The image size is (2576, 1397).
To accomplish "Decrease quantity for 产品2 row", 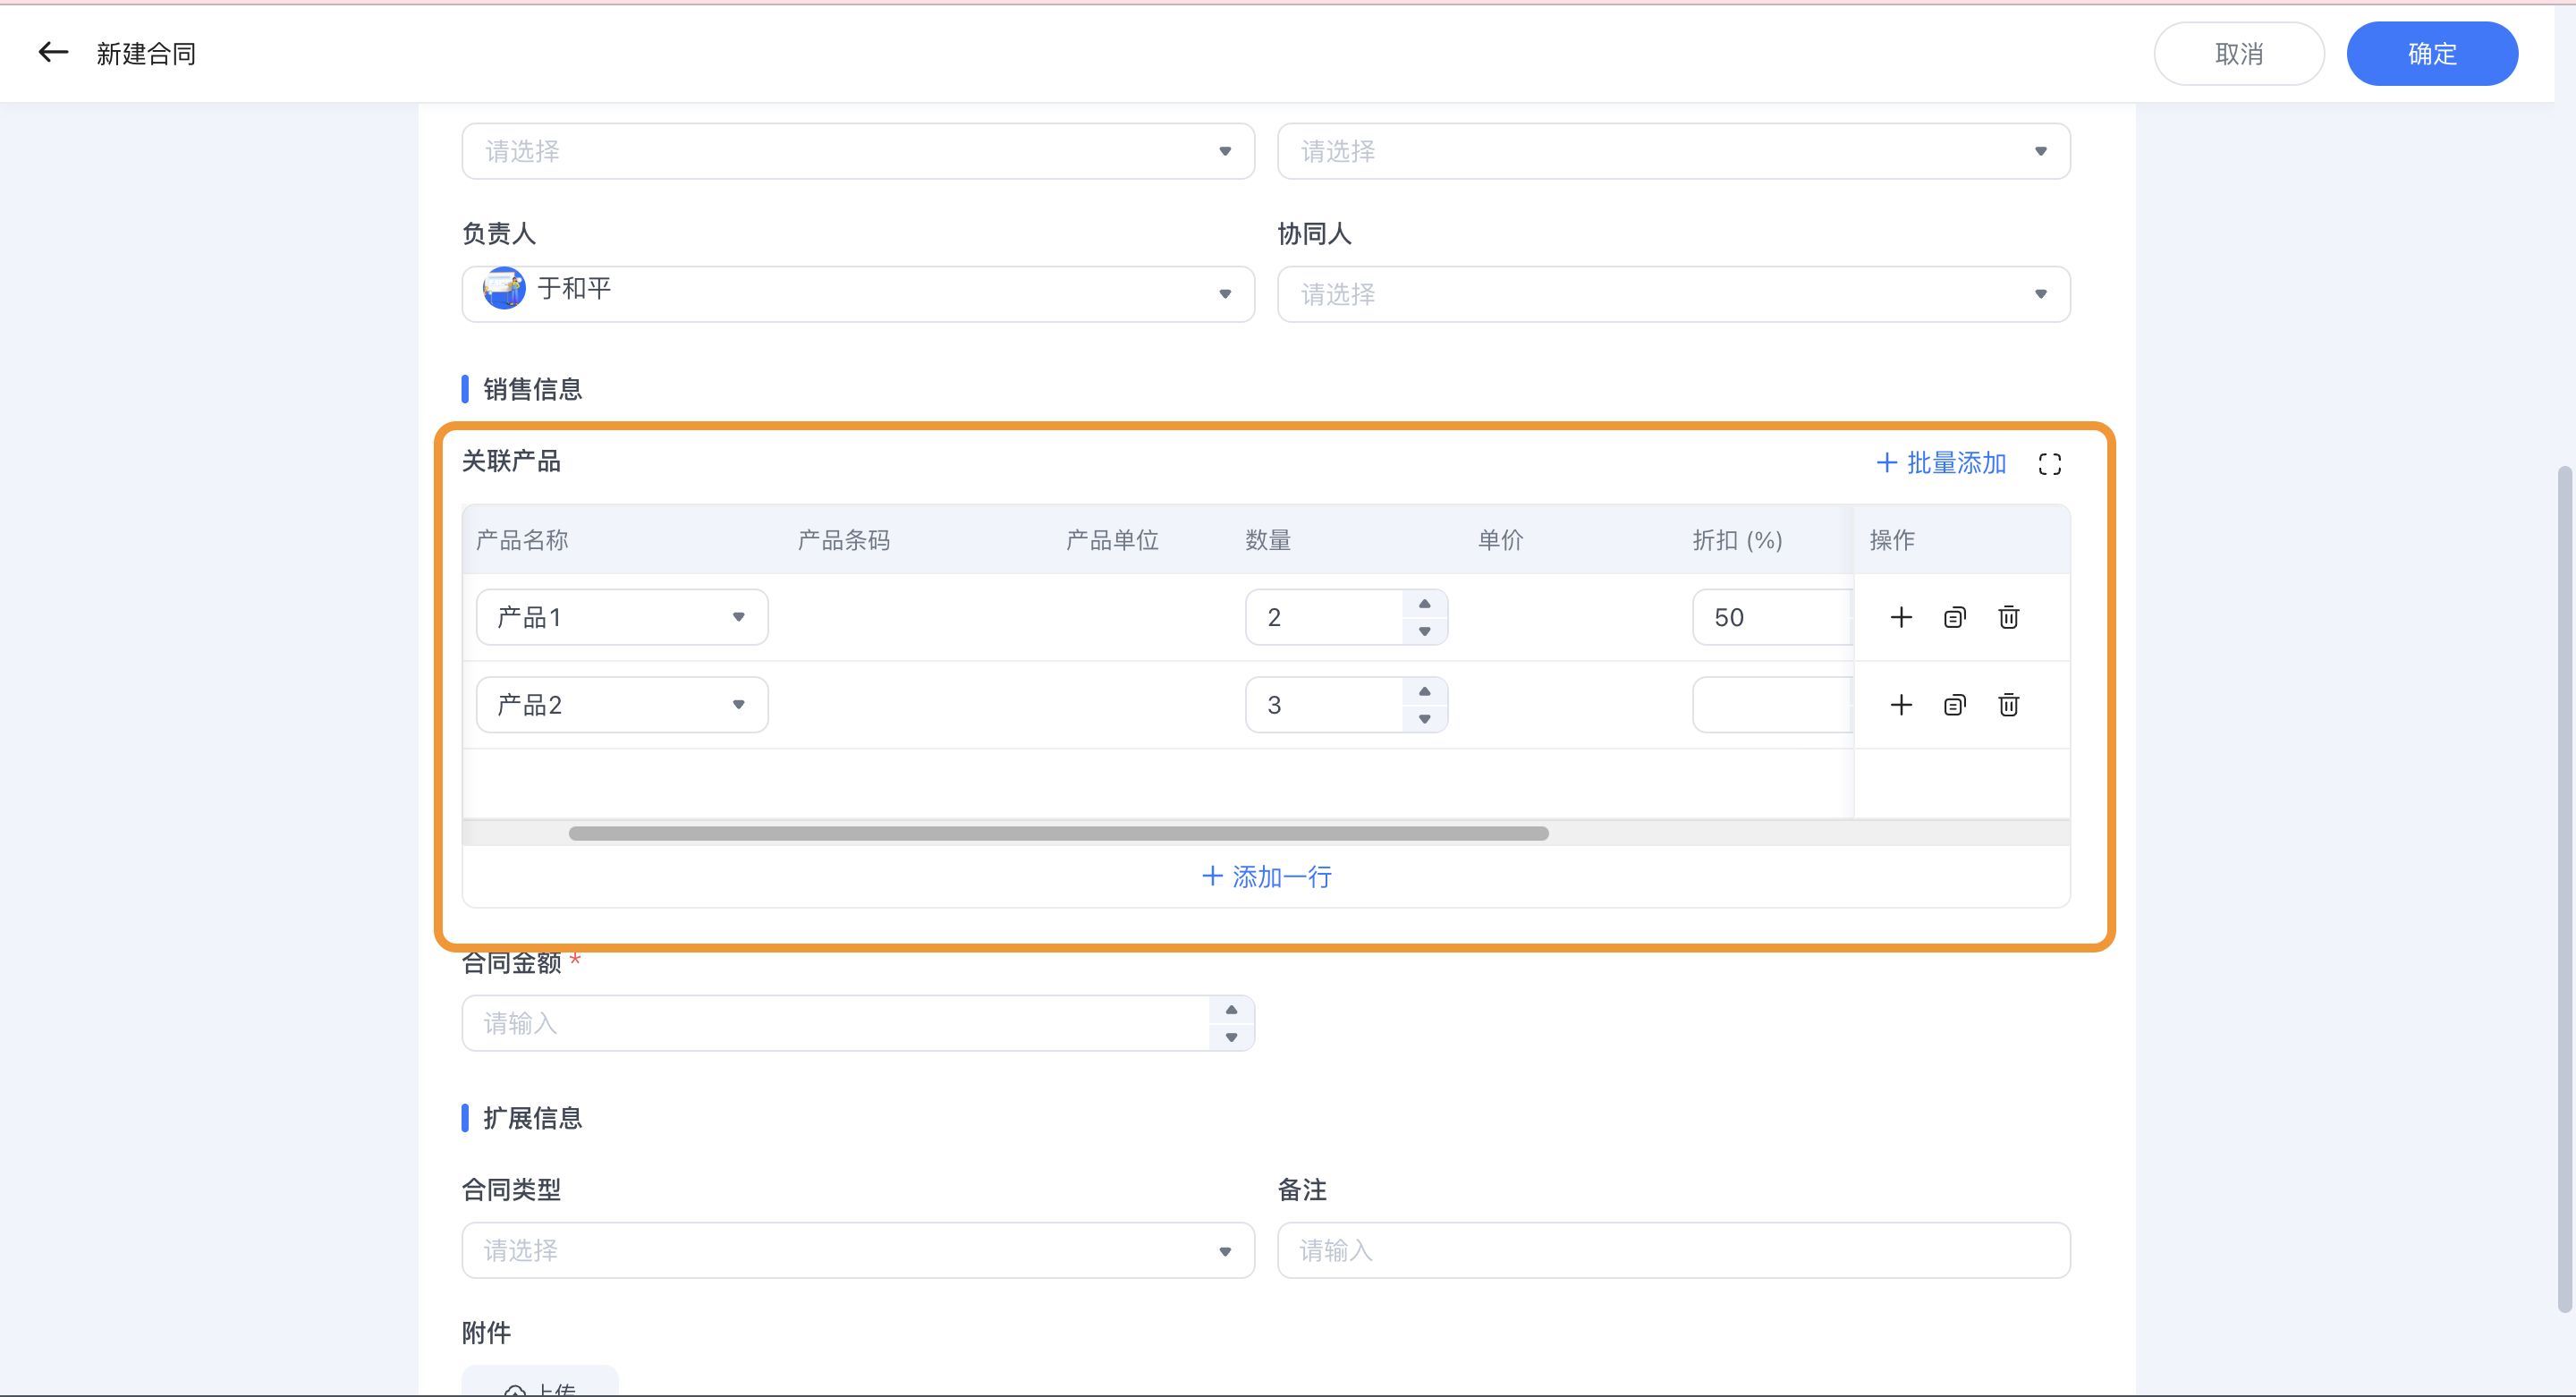I will [x=1425, y=719].
